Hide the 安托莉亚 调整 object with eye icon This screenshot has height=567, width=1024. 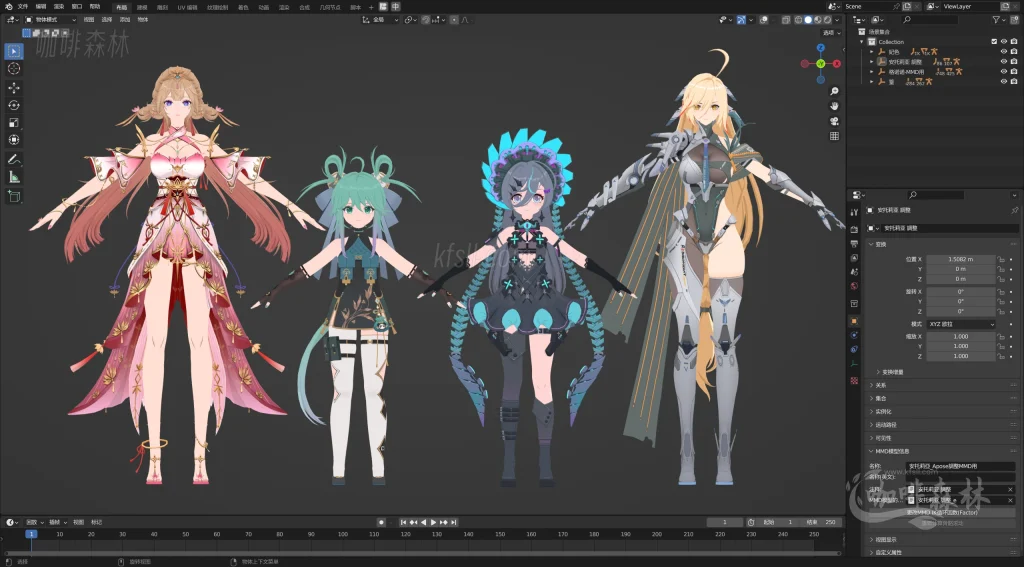[1004, 61]
